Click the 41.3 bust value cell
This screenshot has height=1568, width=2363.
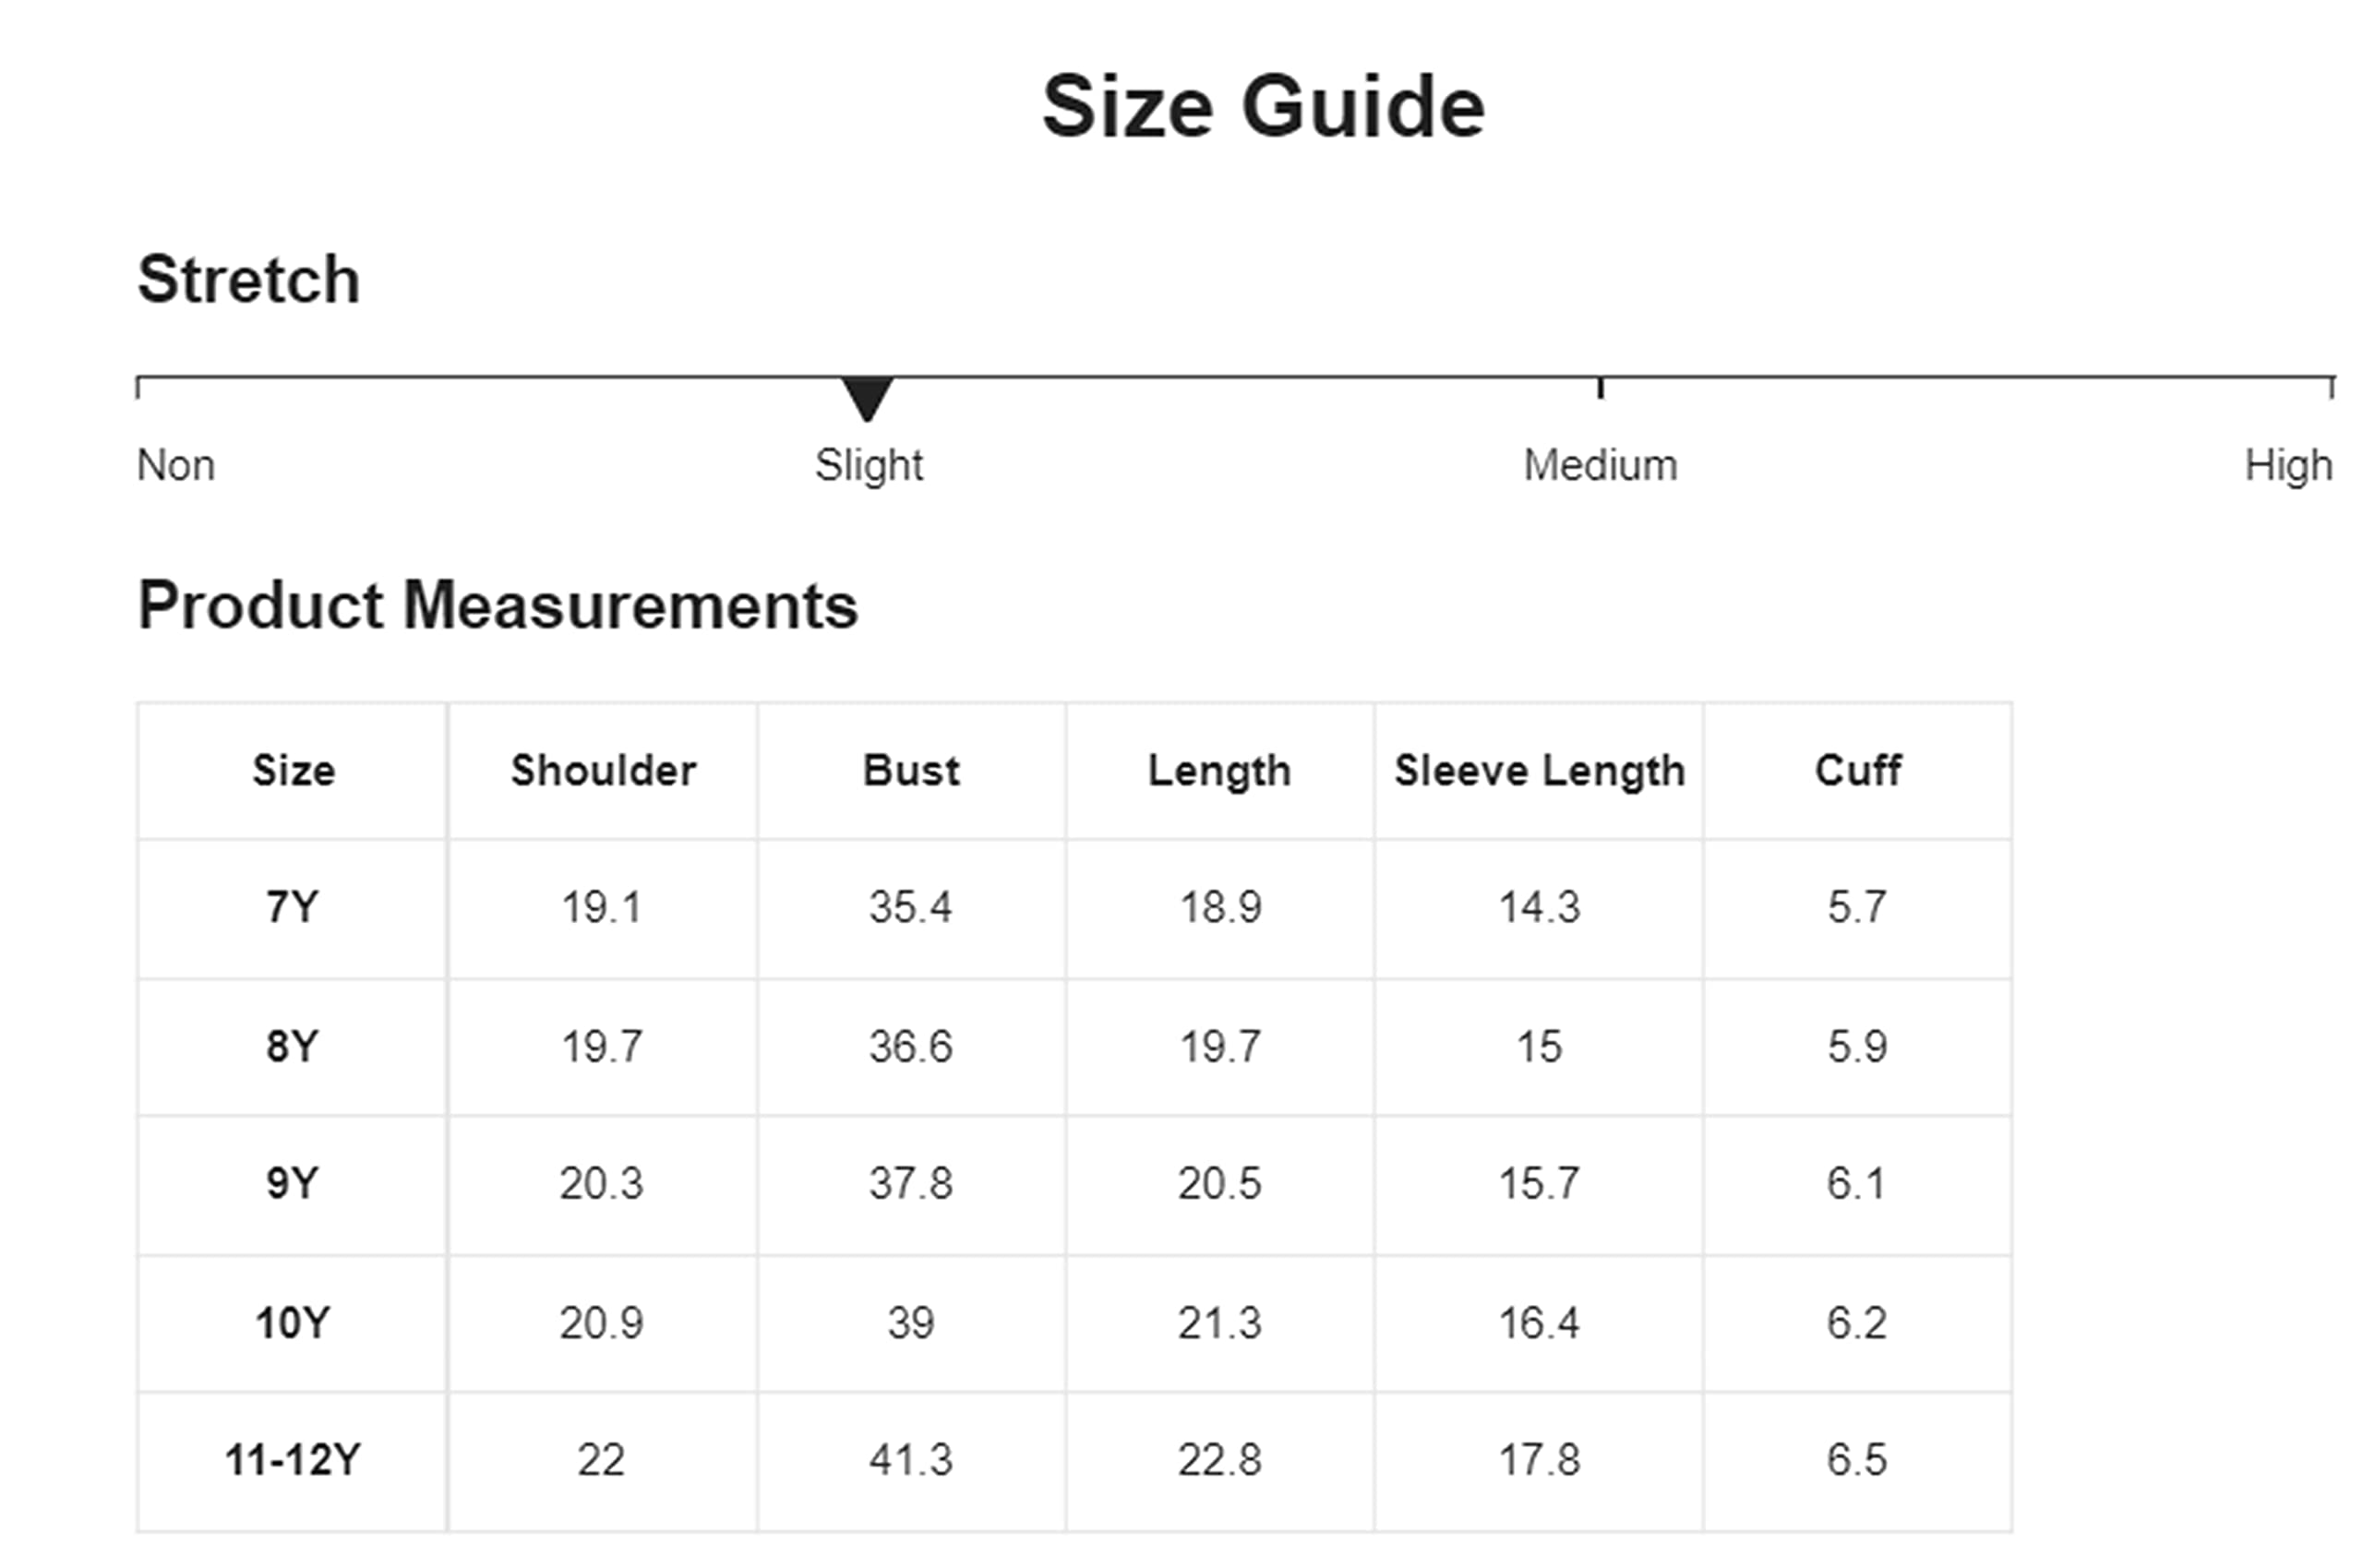pos(911,1461)
